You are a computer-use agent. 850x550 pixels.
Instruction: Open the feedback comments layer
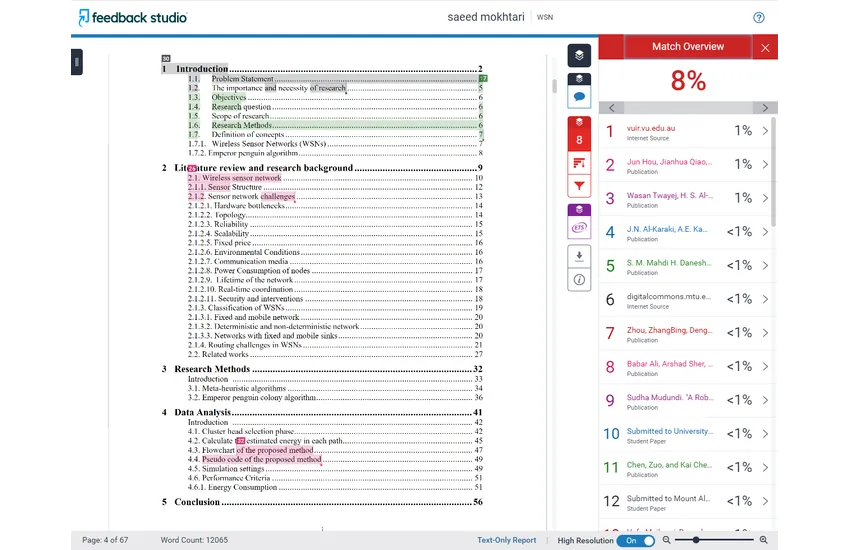579,97
